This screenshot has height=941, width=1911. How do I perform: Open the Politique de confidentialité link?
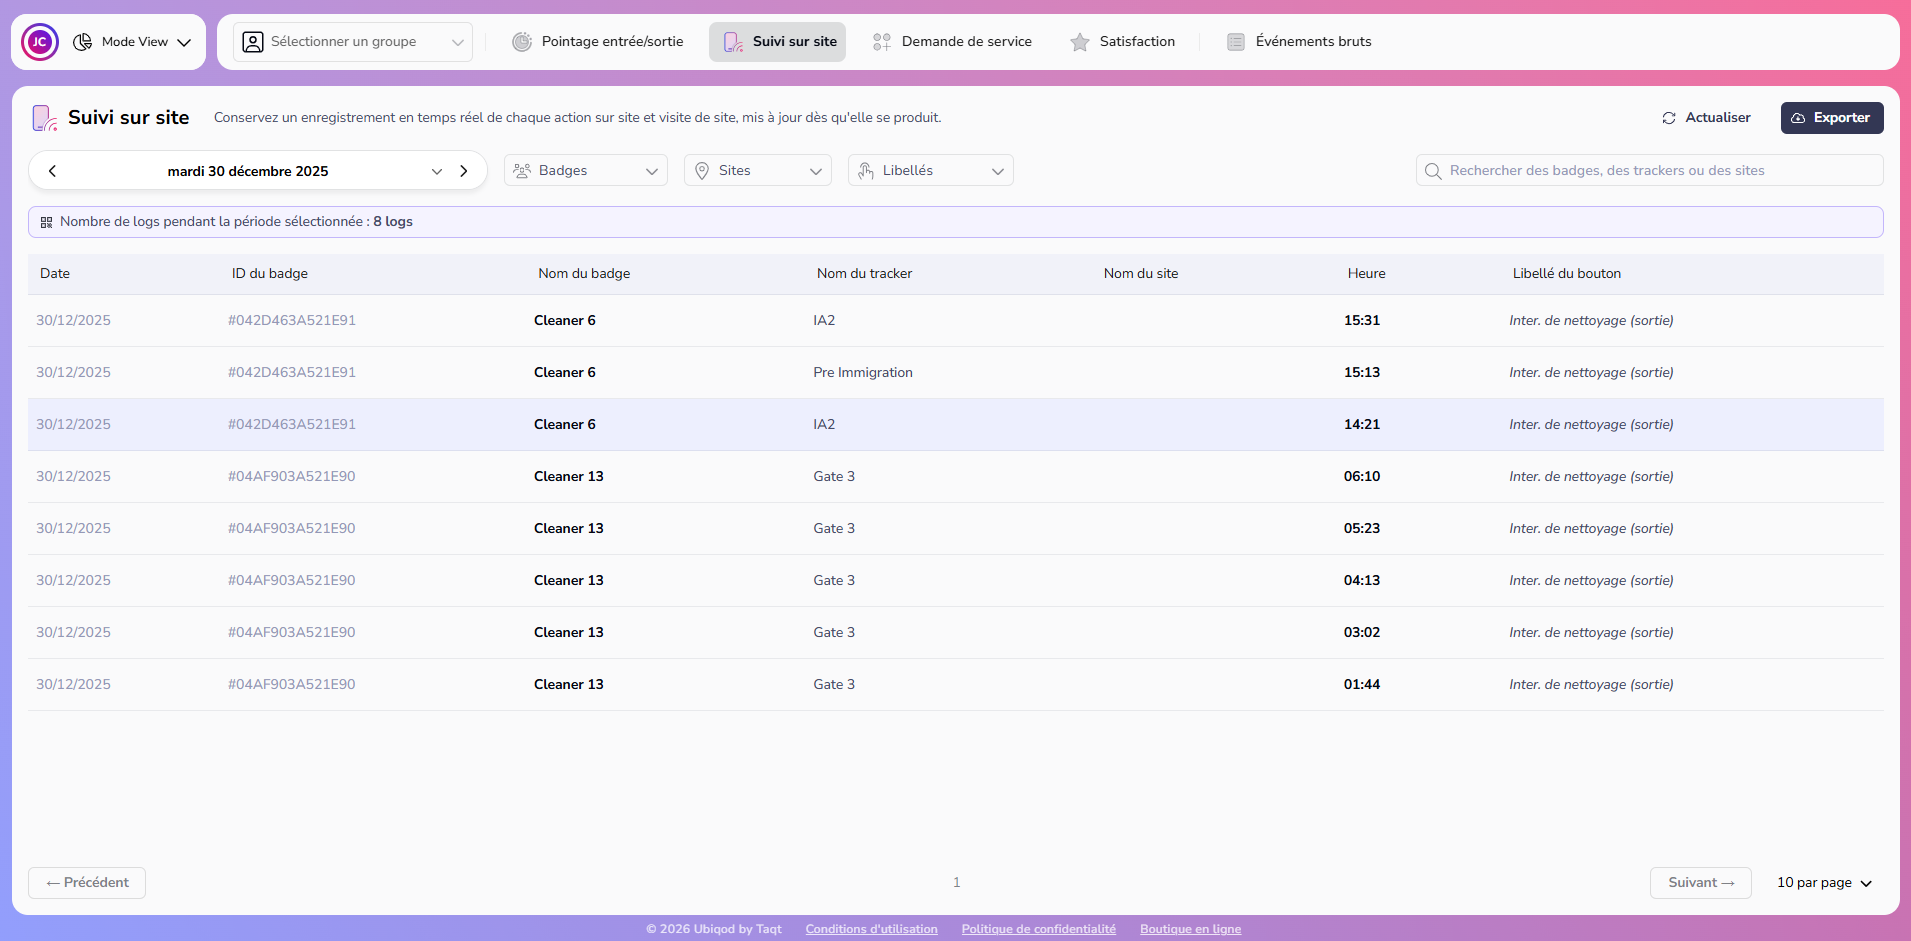1038,929
